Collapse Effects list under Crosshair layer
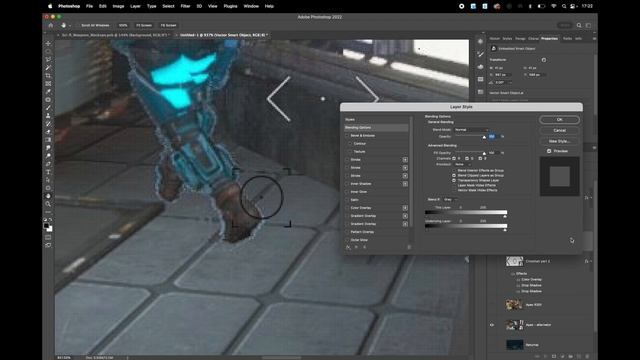This screenshot has height=360, width=640. pos(513,274)
